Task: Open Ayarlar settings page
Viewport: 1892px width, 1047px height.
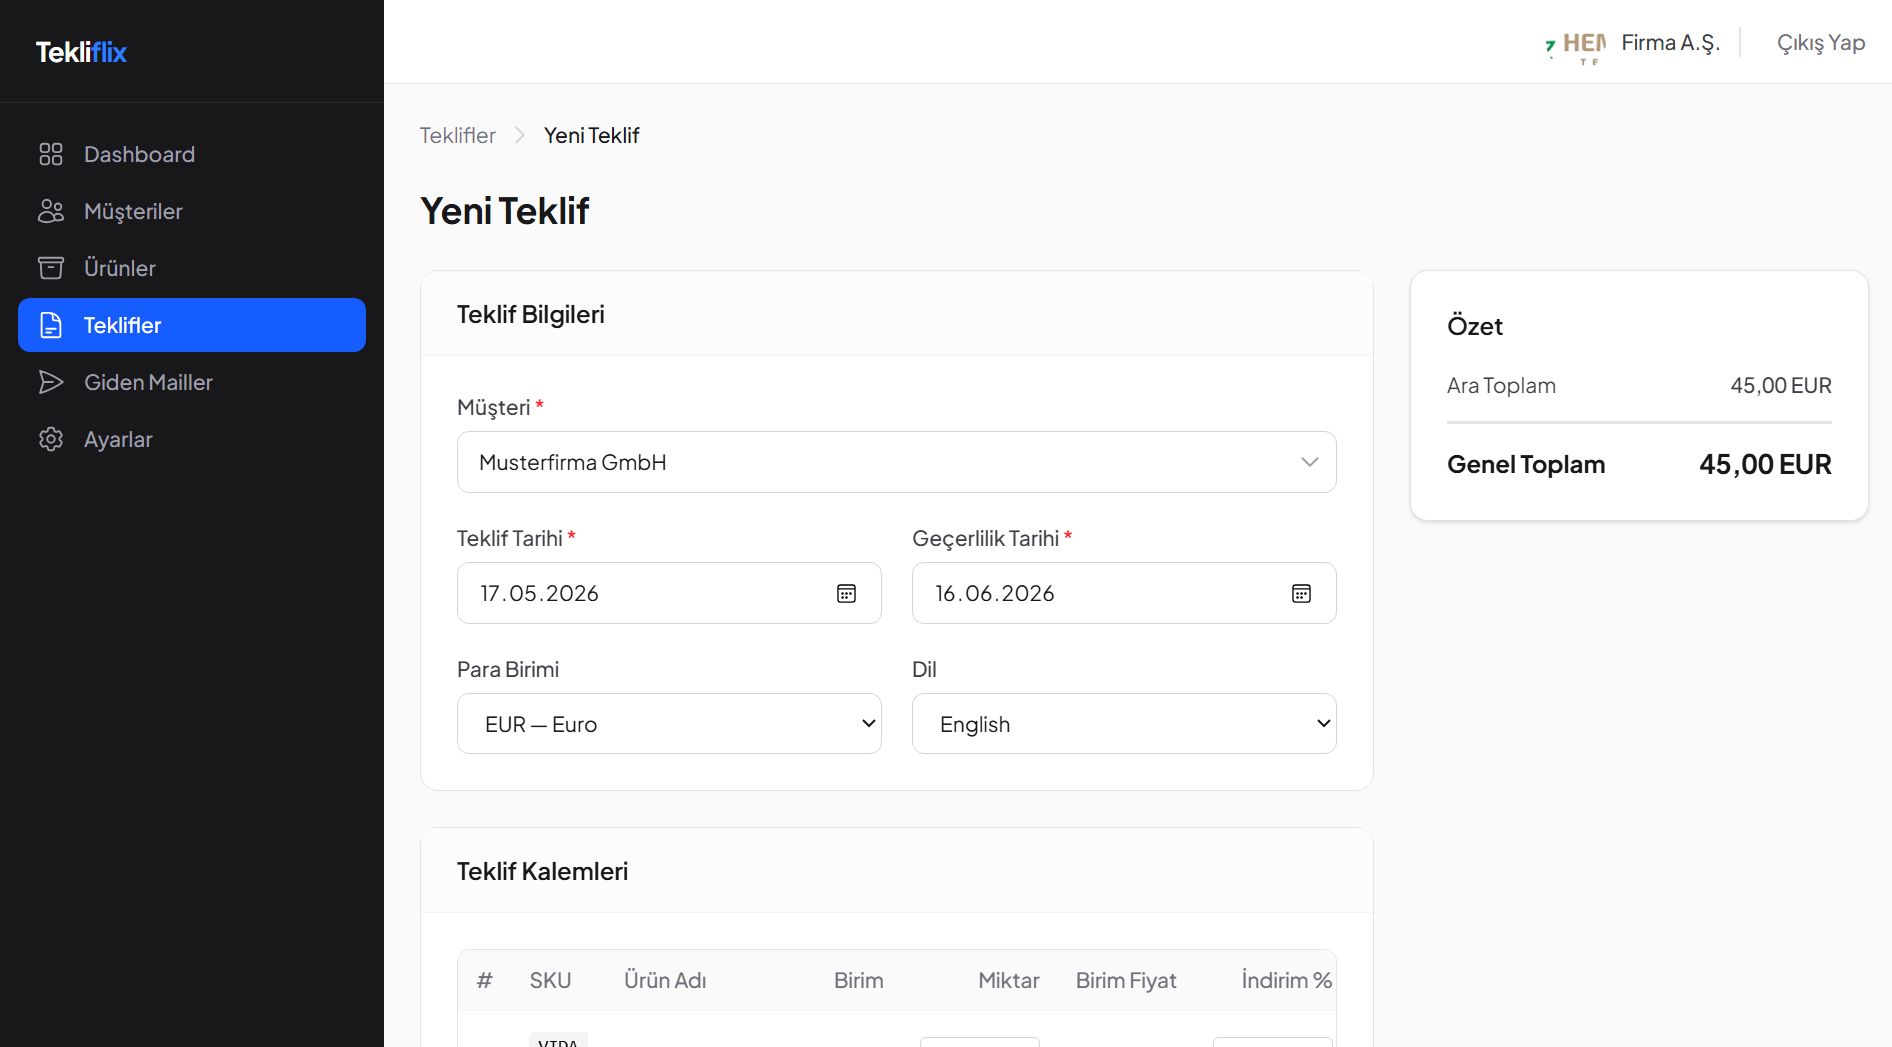Action: point(192,439)
